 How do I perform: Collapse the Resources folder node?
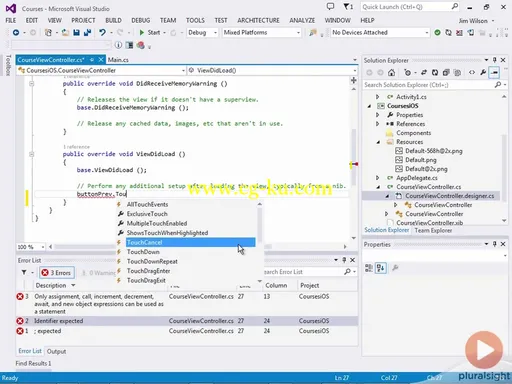(x=378, y=142)
